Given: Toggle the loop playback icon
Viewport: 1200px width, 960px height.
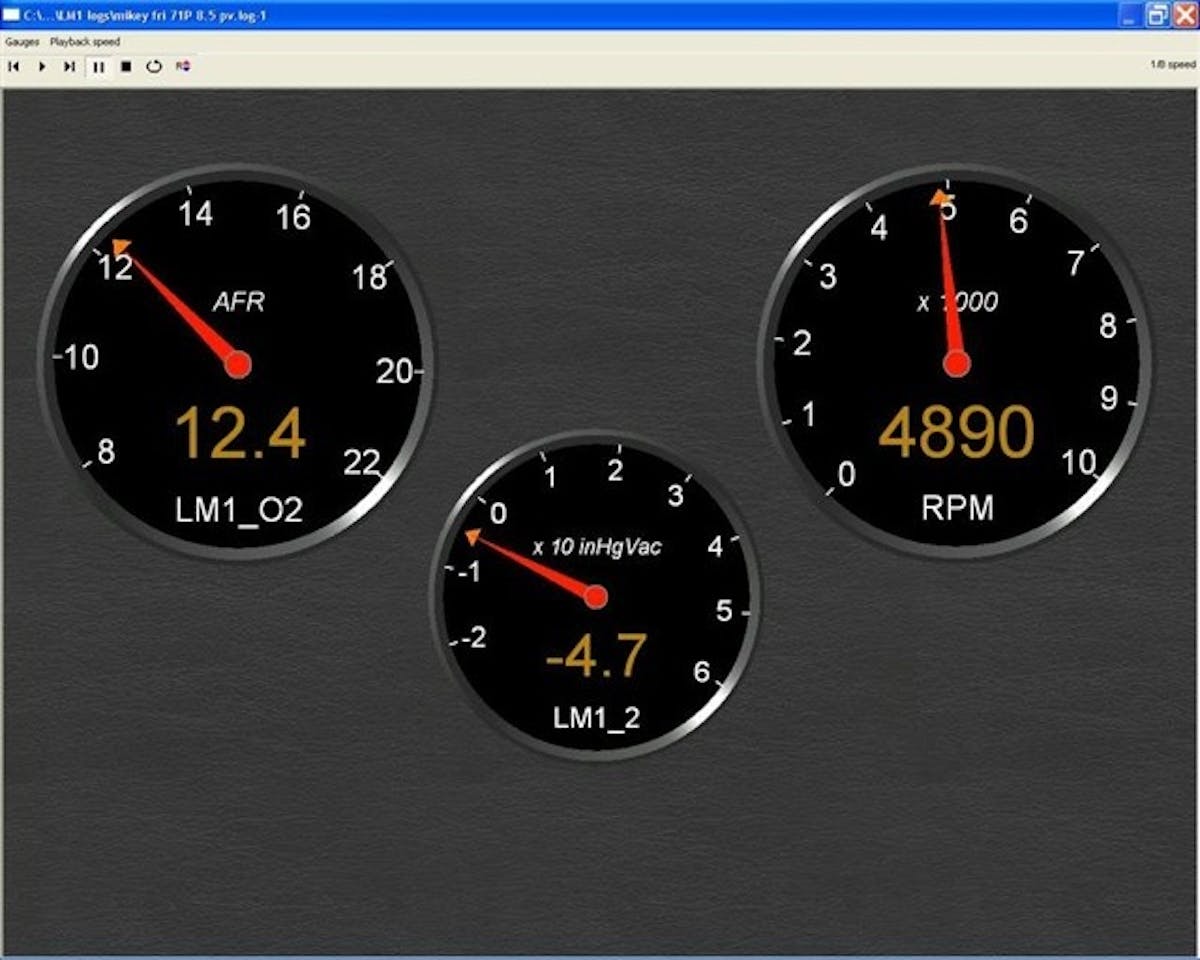Looking at the screenshot, I should tap(154, 67).
